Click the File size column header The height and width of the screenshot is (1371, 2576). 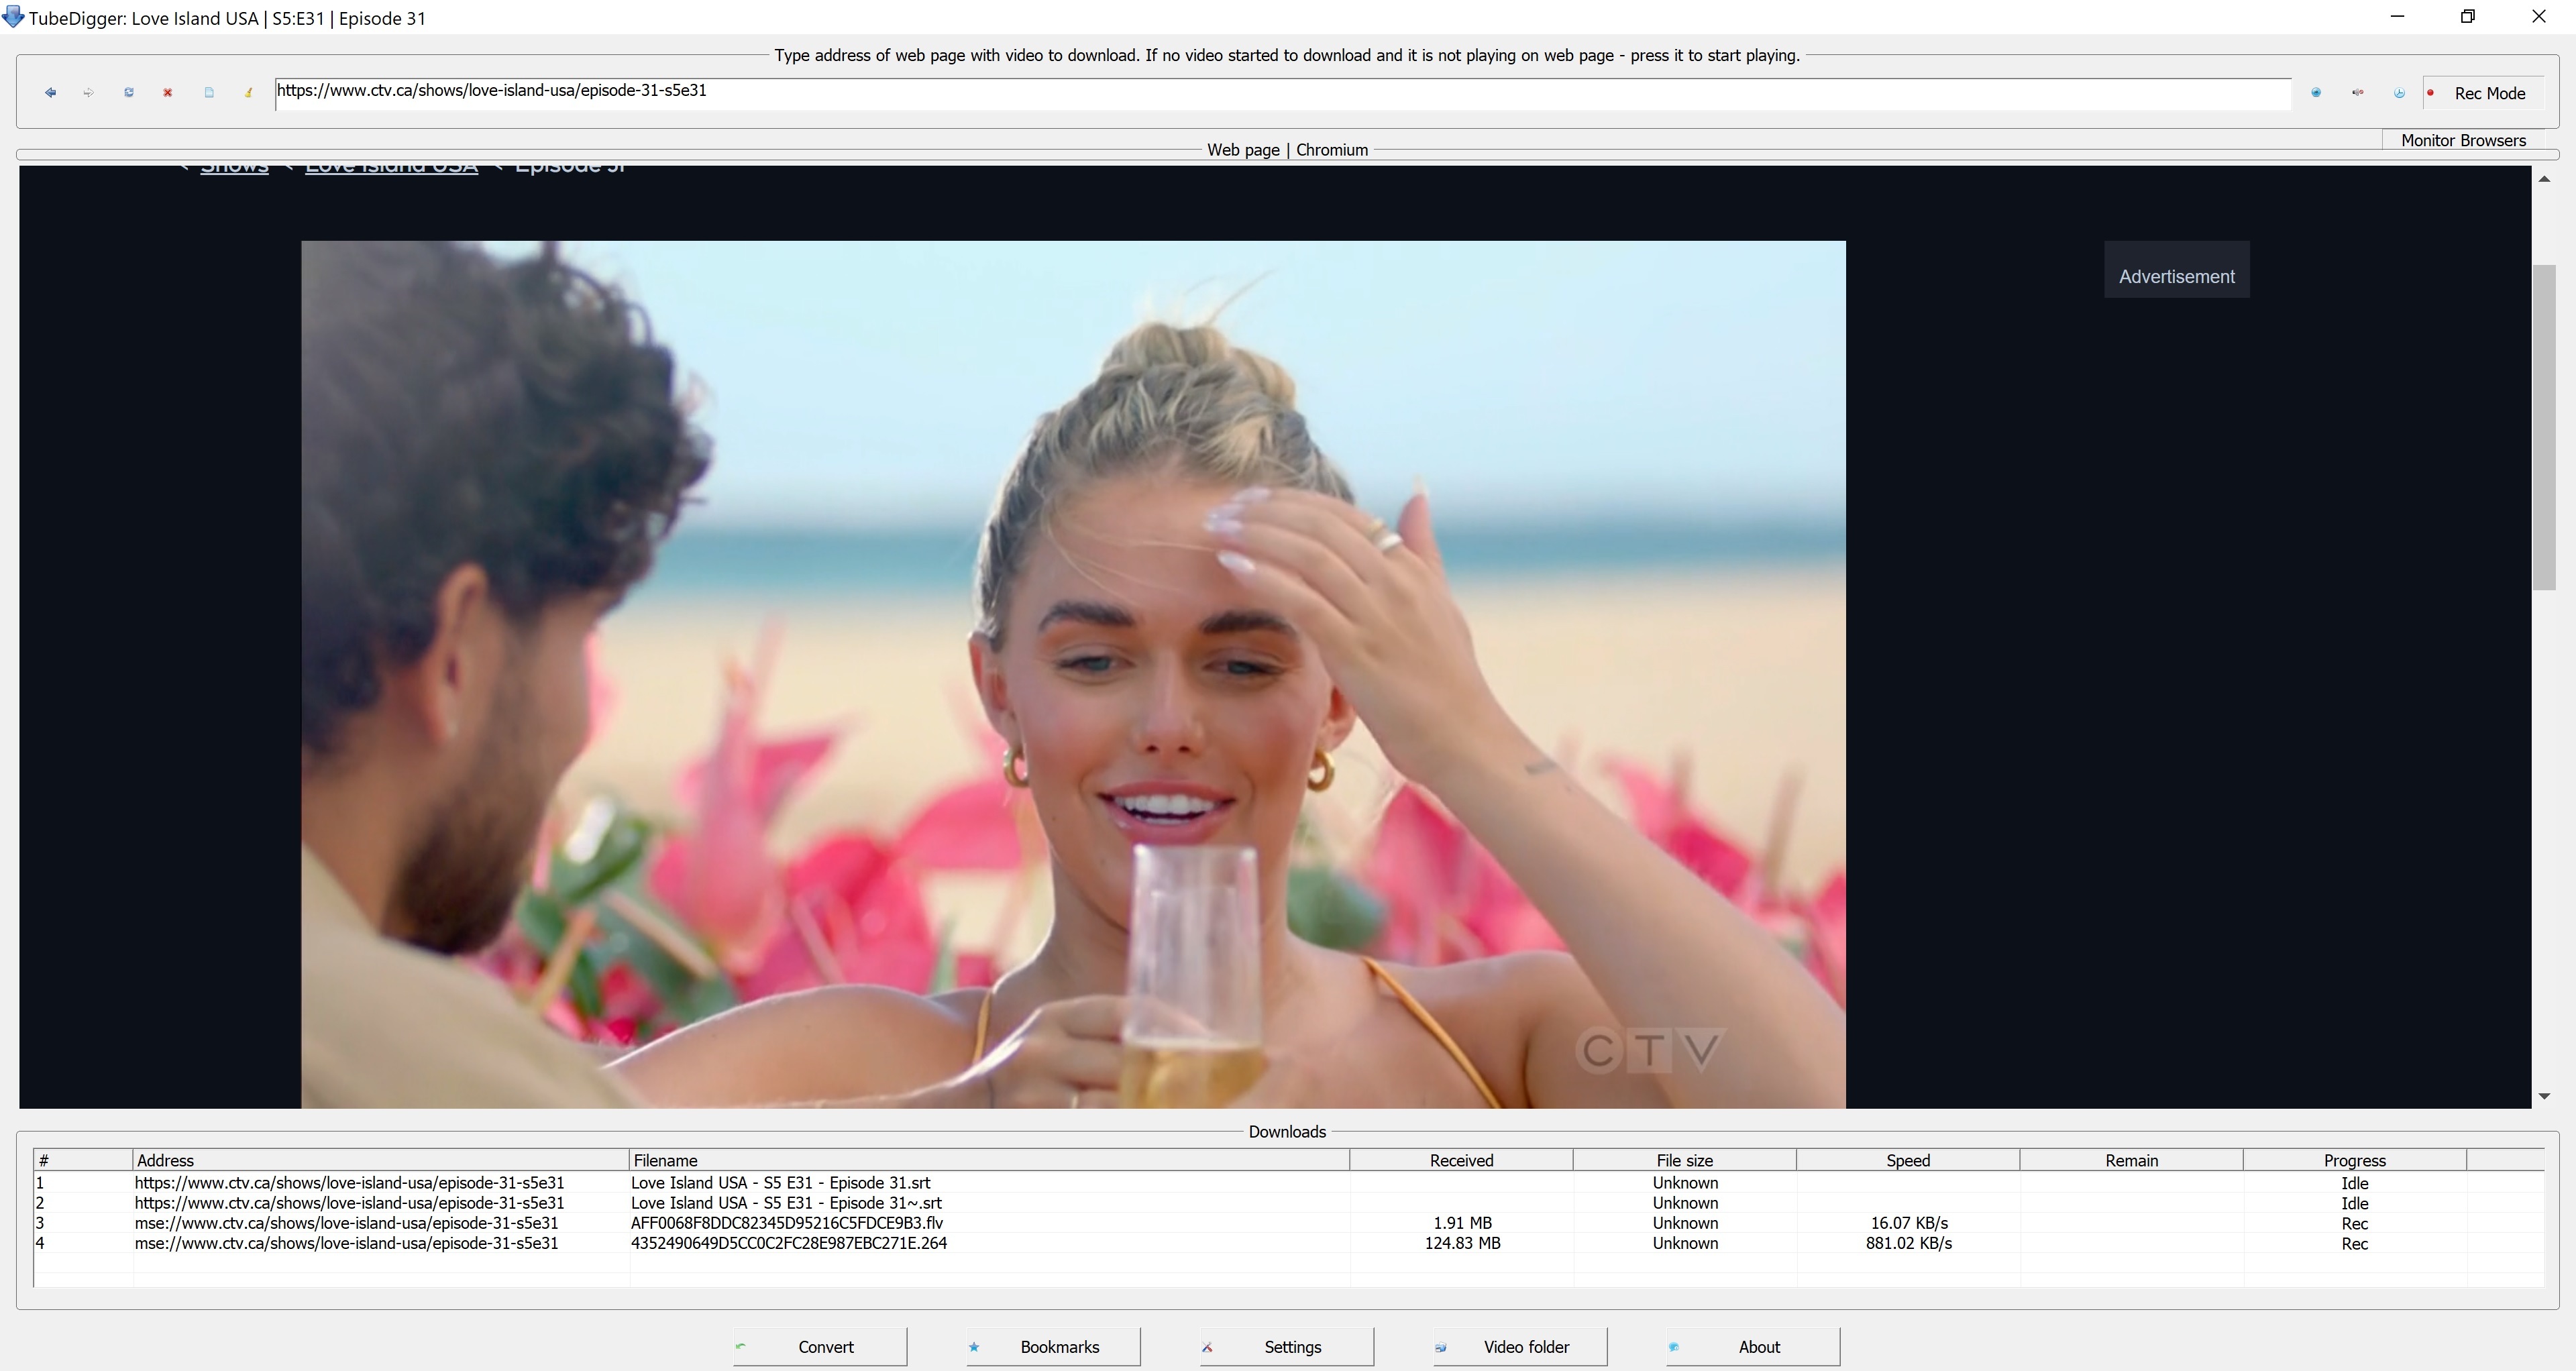(1685, 1160)
